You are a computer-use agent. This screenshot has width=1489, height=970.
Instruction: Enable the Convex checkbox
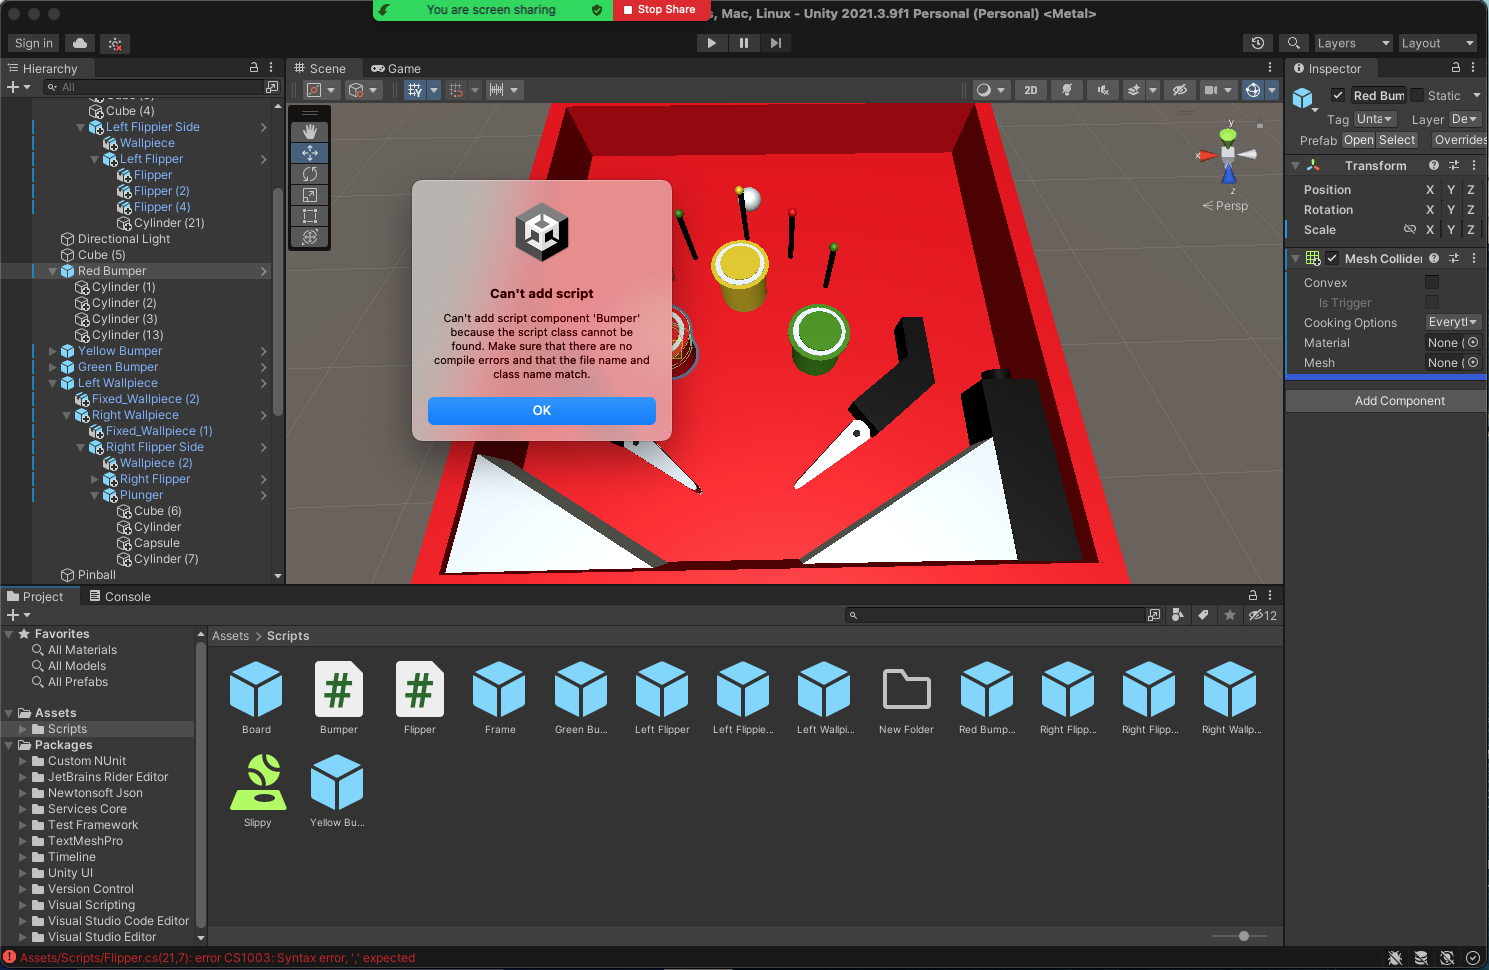pyautogui.click(x=1431, y=283)
